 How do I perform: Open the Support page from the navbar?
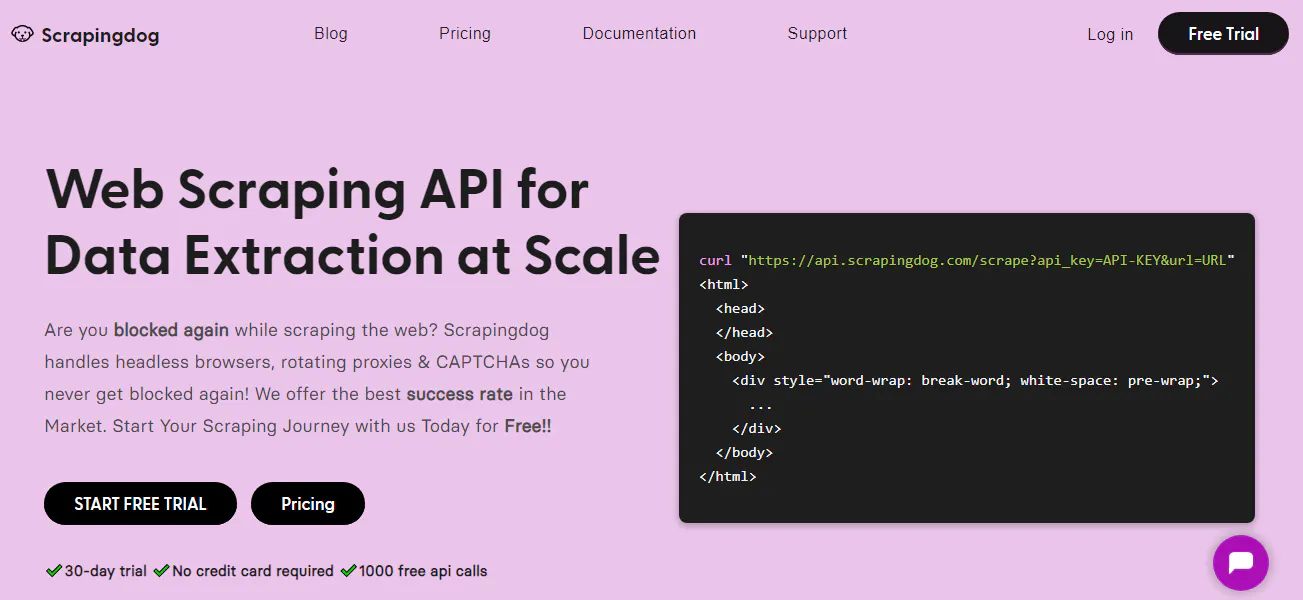click(x=817, y=33)
